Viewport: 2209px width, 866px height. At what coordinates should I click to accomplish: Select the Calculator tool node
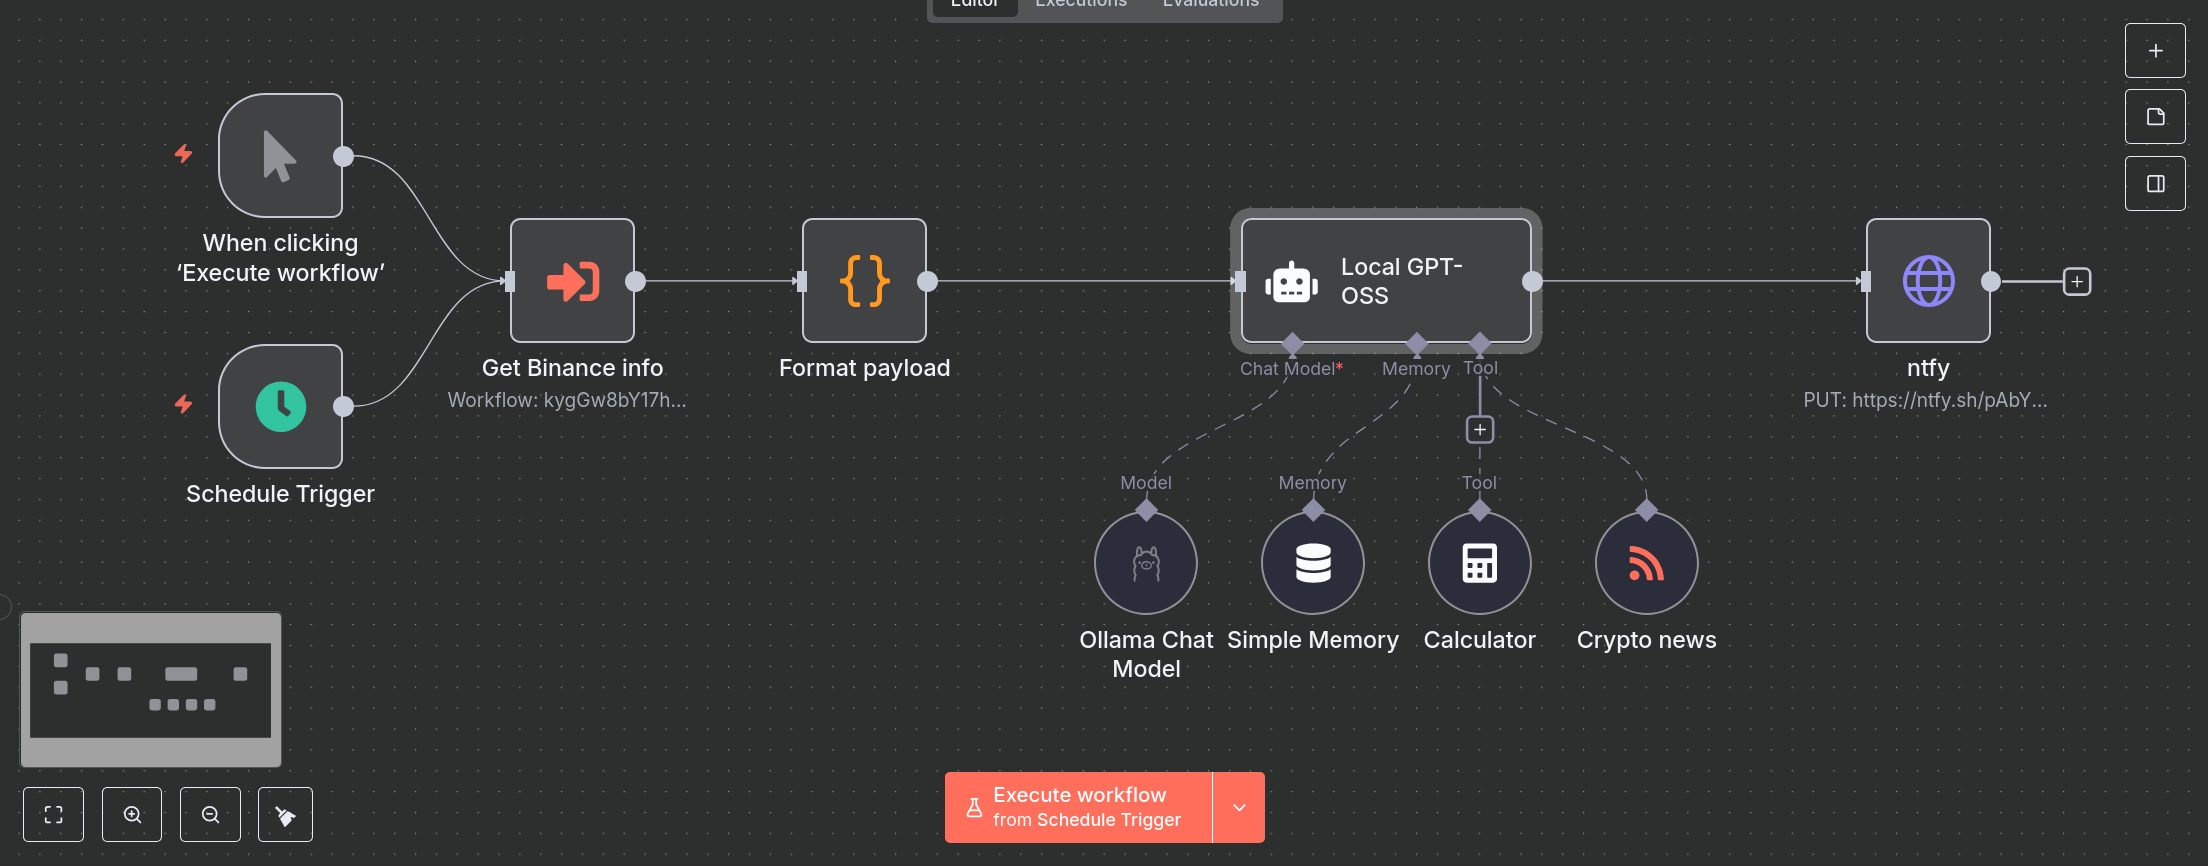(x=1479, y=564)
